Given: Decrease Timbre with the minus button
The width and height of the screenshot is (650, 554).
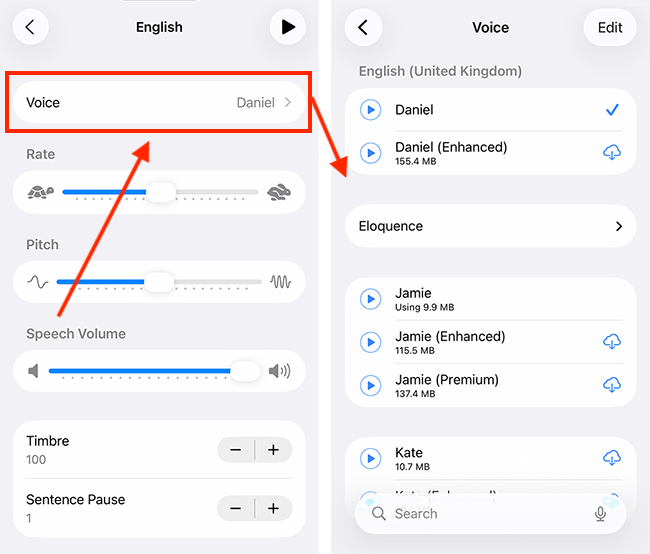Looking at the screenshot, I should [236, 450].
